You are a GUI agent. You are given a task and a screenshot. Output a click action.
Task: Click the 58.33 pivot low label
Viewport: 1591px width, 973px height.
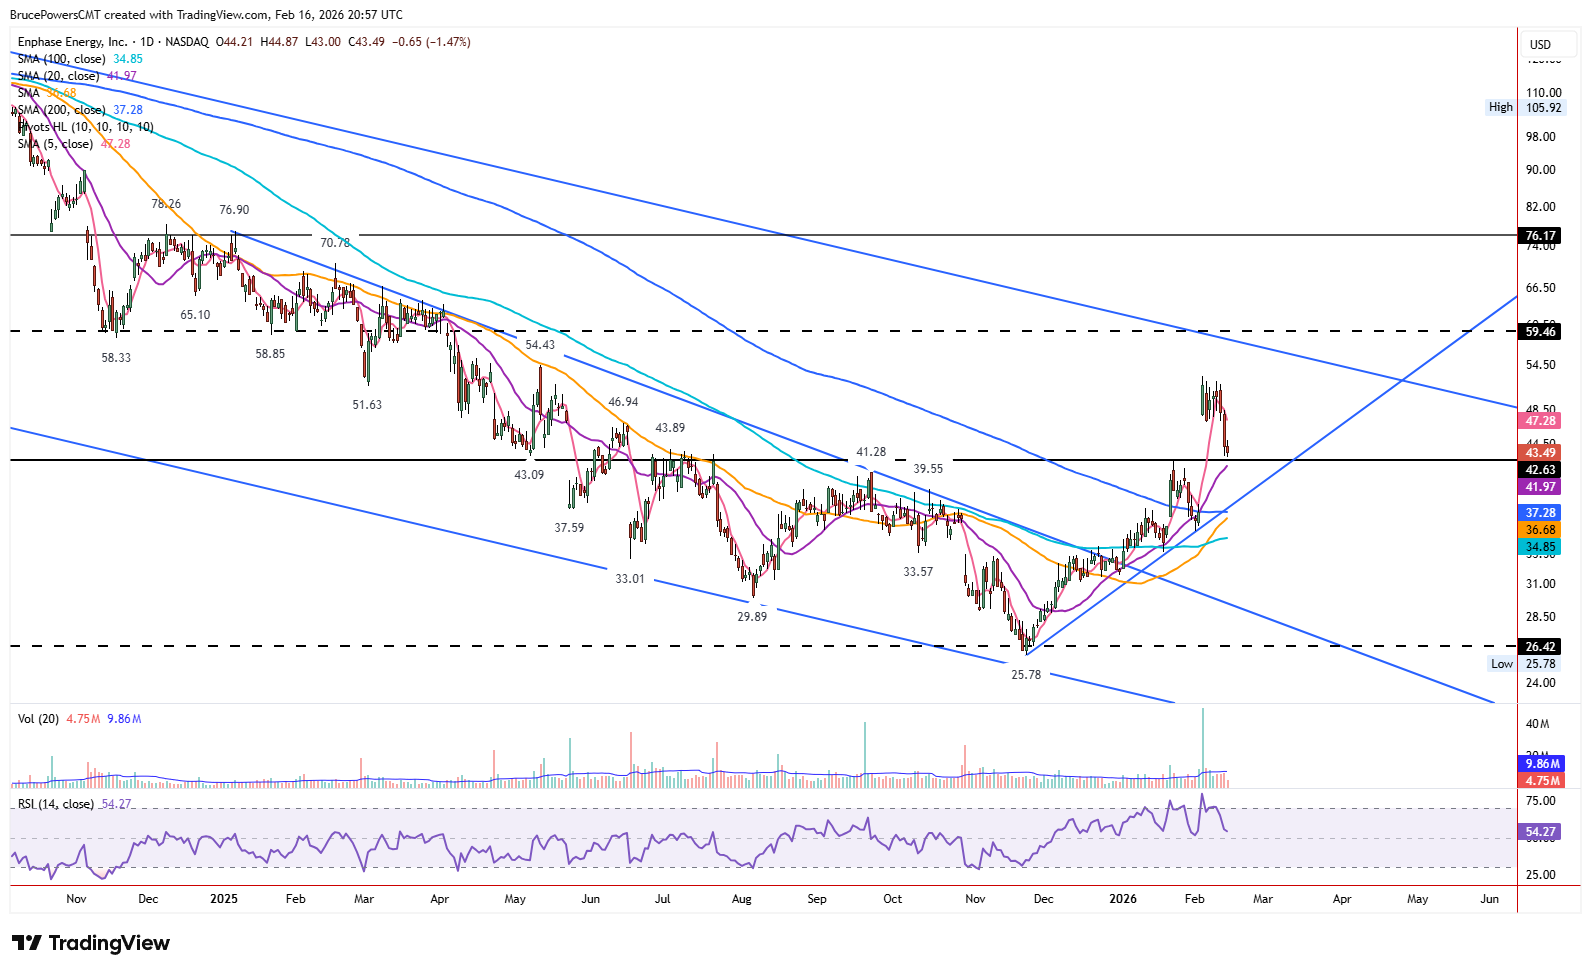pyautogui.click(x=116, y=358)
